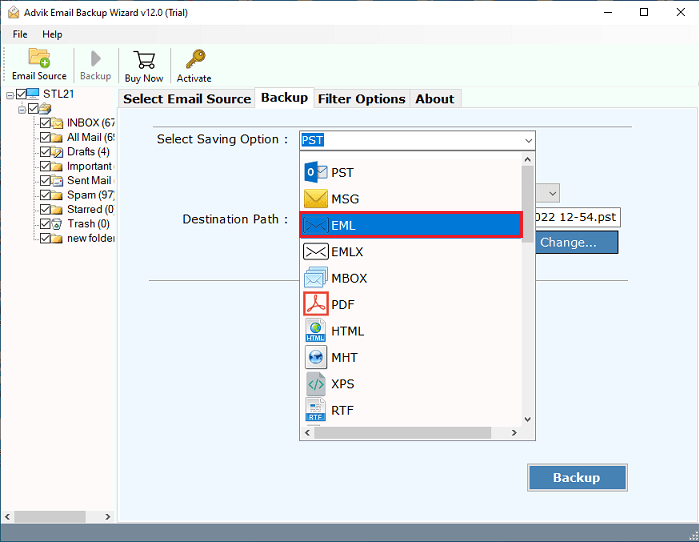This screenshot has width=699, height=542.
Task: Click folder tree scroll right arrow
Action: click(x=107, y=517)
